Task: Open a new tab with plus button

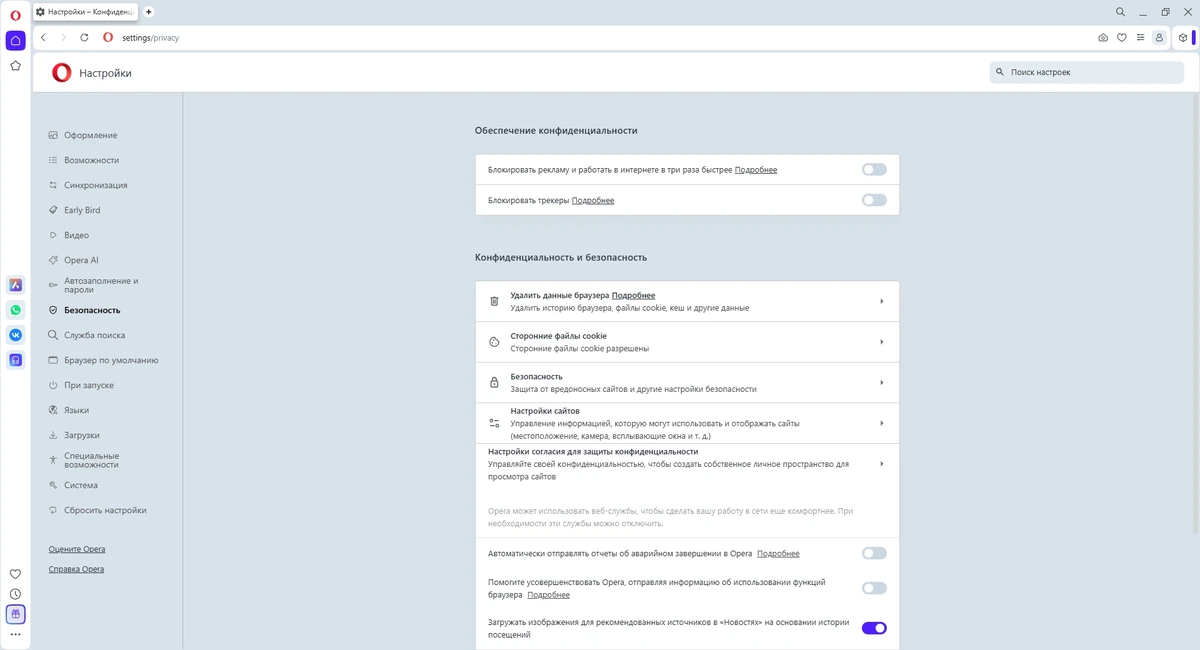Action: tap(149, 12)
